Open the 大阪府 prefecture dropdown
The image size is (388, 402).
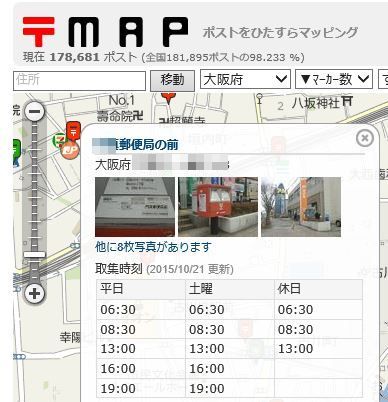tap(245, 79)
